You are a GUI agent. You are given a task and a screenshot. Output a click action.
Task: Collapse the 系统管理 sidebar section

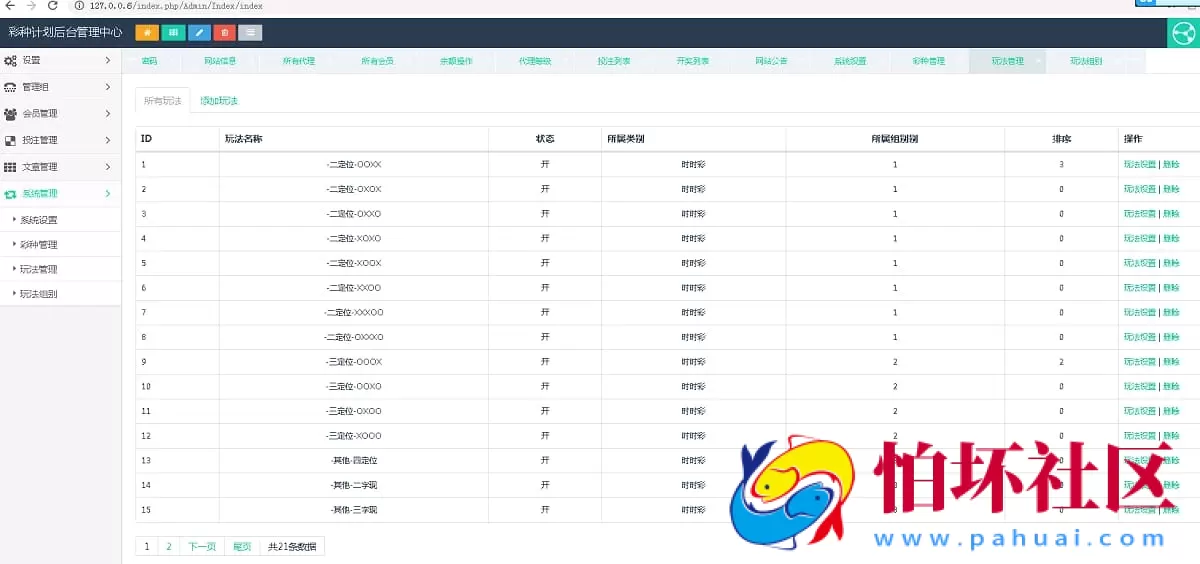coord(60,194)
